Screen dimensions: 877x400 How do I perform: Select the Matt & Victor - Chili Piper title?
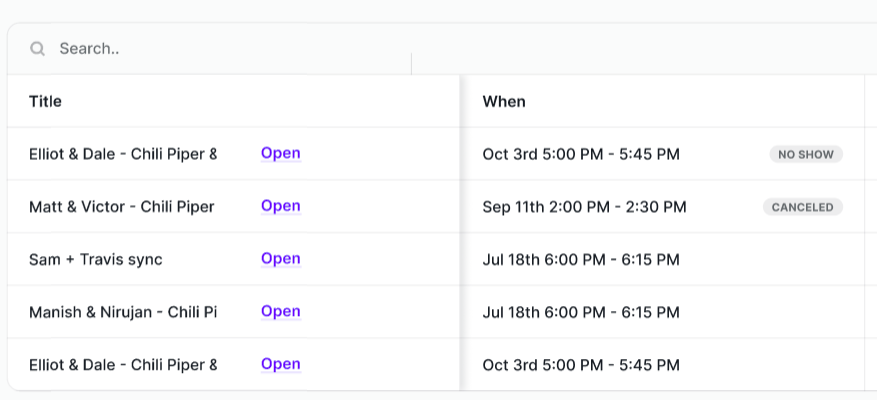click(x=122, y=207)
